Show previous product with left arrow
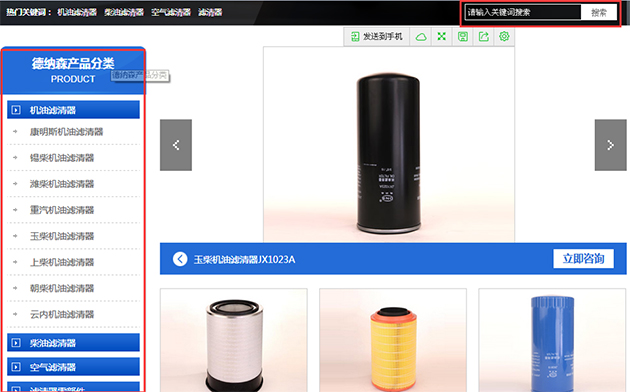Screen dimensions: 630x392 (x=176, y=145)
